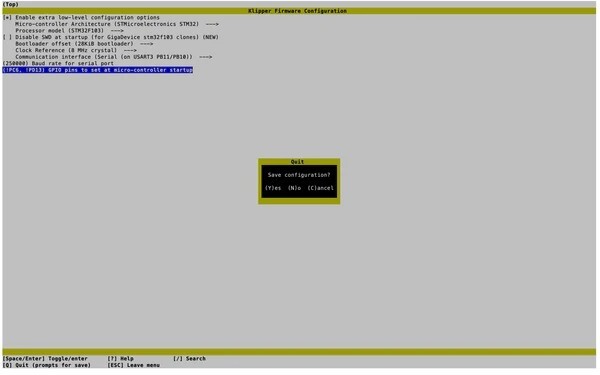Select (C)ancel in the Quit dialog
This screenshot has width=600, height=375.
321,188
